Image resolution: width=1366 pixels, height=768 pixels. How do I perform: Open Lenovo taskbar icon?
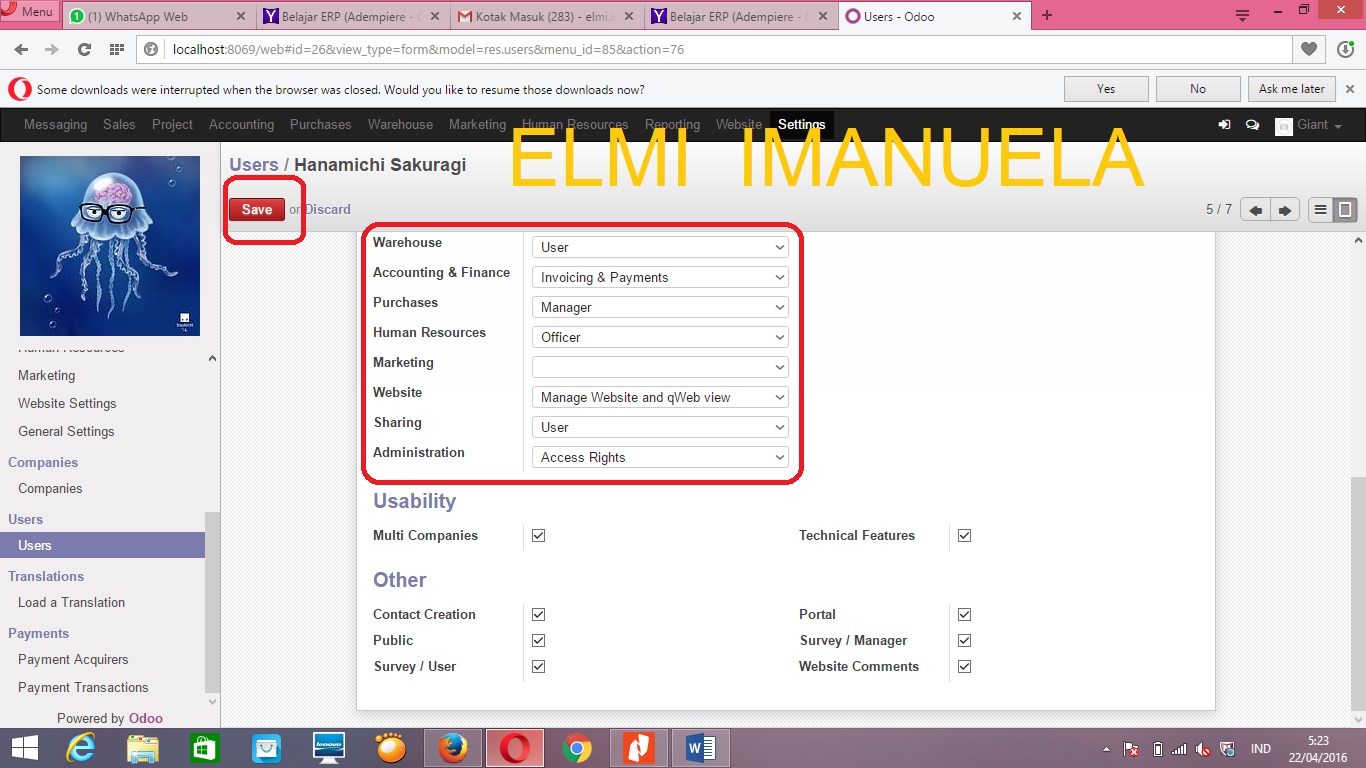328,748
